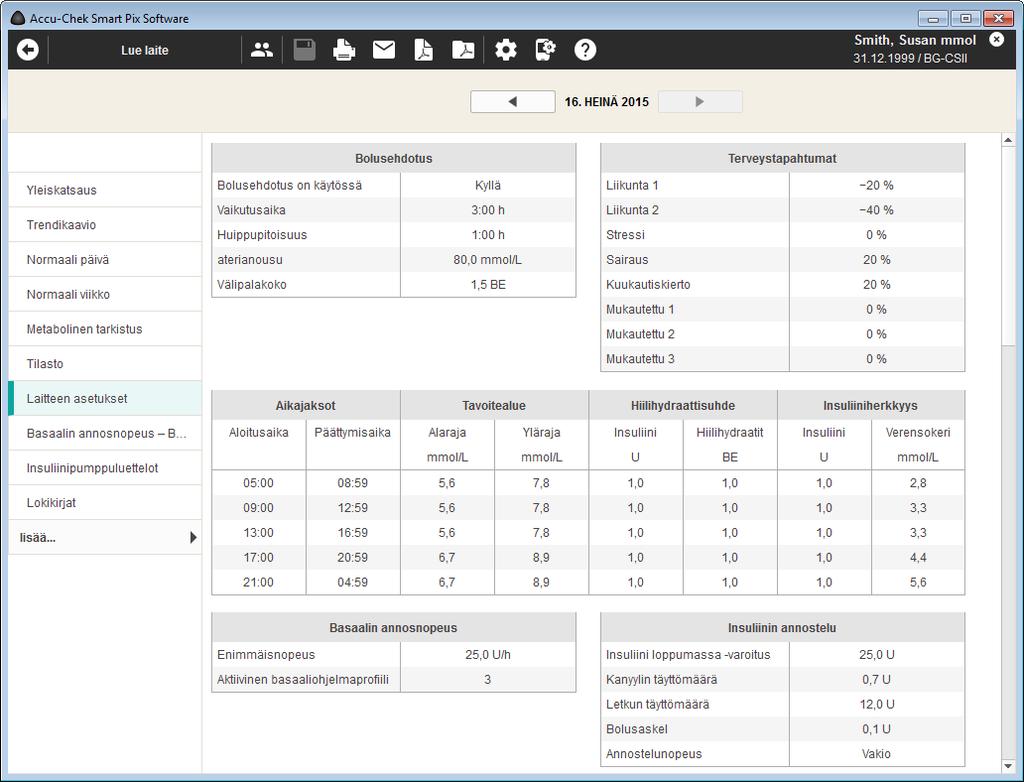Click the vertical scrollbar thumb
The height and width of the screenshot is (782, 1024).
point(1008,246)
